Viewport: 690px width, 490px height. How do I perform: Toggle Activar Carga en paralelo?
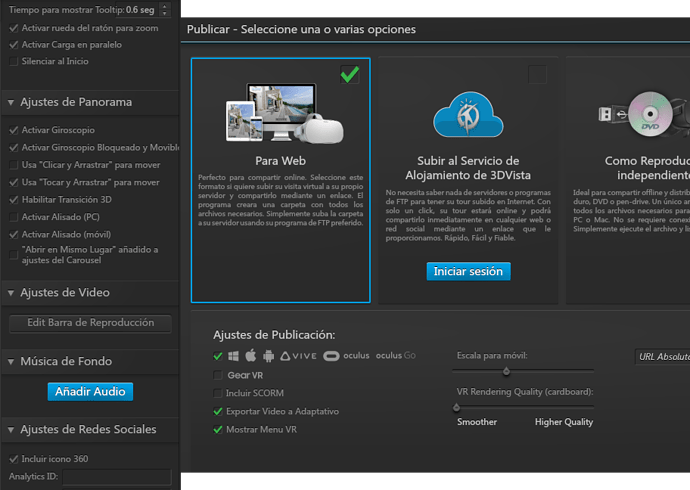click(14, 45)
